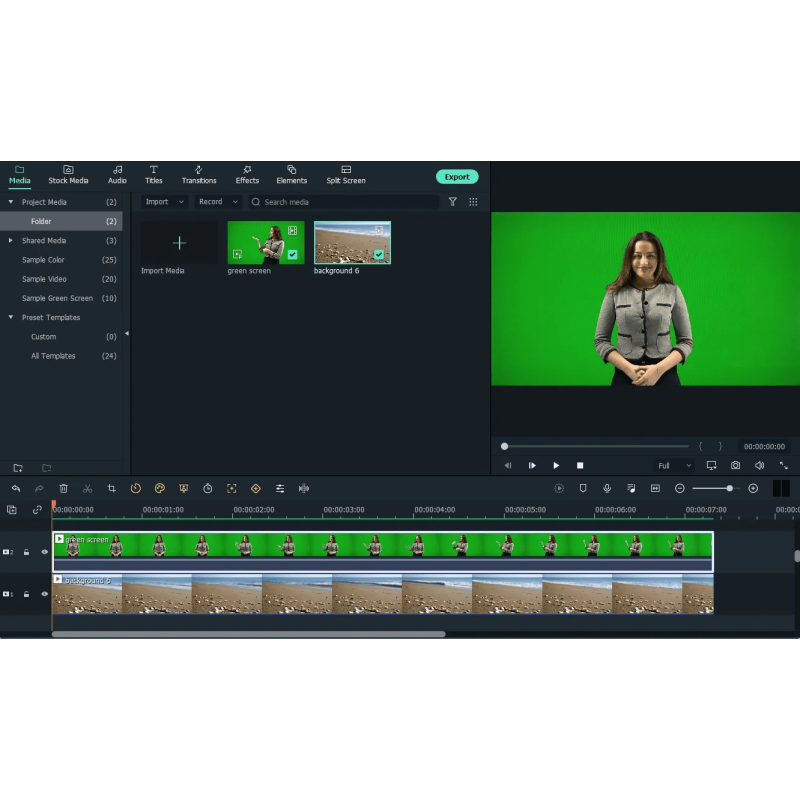The width and height of the screenshot is (800, 800).
Task: Open the Effects tab
Action: point(247,175)
